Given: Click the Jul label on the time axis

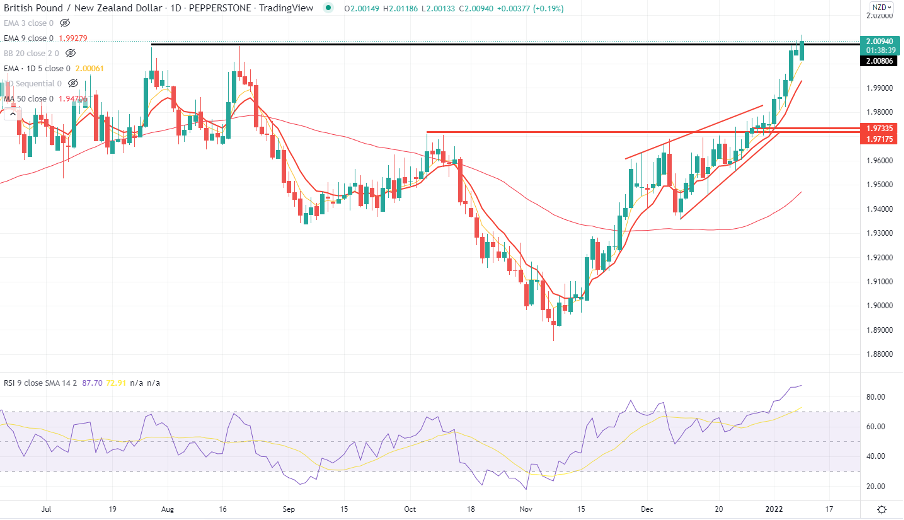Looking at the screenshot, I should click(x=47, y=509).
